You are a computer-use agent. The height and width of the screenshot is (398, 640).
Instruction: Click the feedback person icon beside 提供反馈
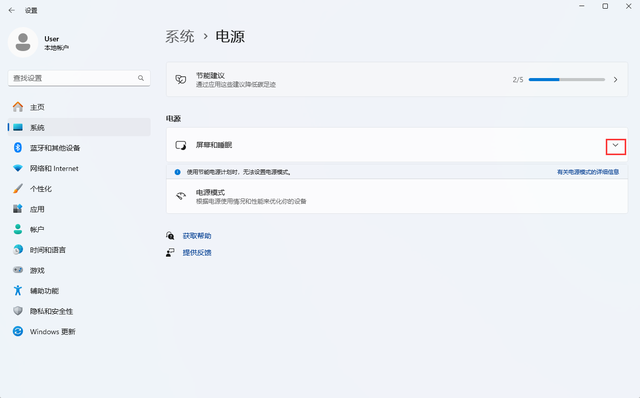[170, 253]
